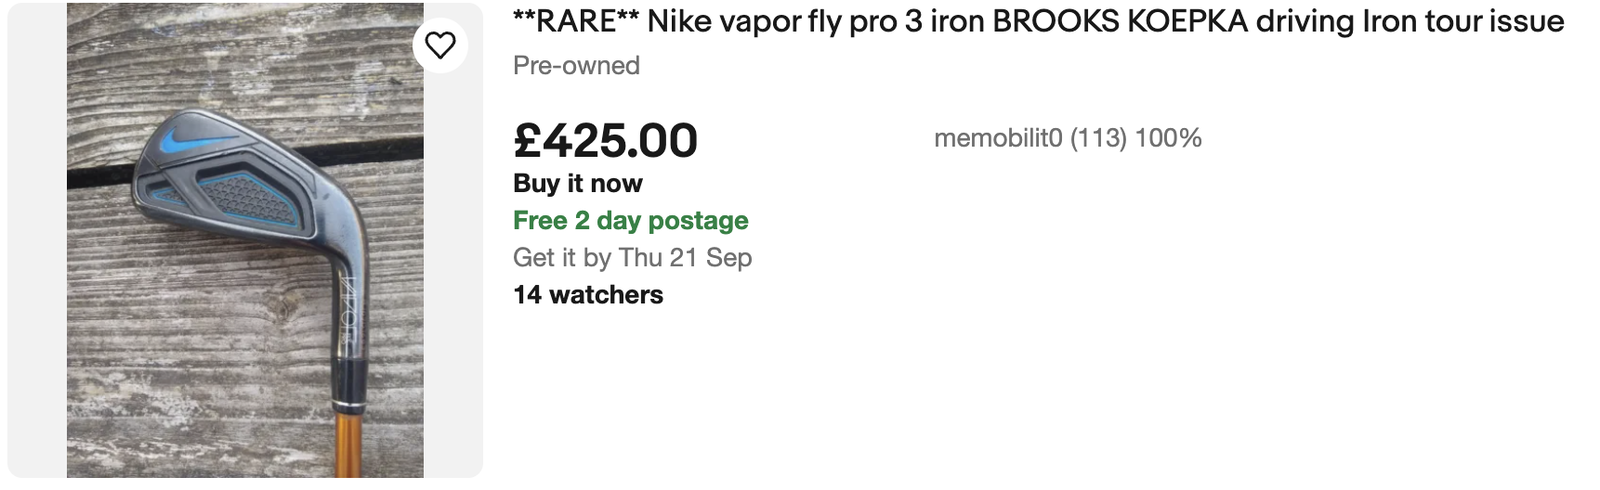1600x490 pixels.
Task: Click the Pre-owned condition label
Action: coord(576,66)
